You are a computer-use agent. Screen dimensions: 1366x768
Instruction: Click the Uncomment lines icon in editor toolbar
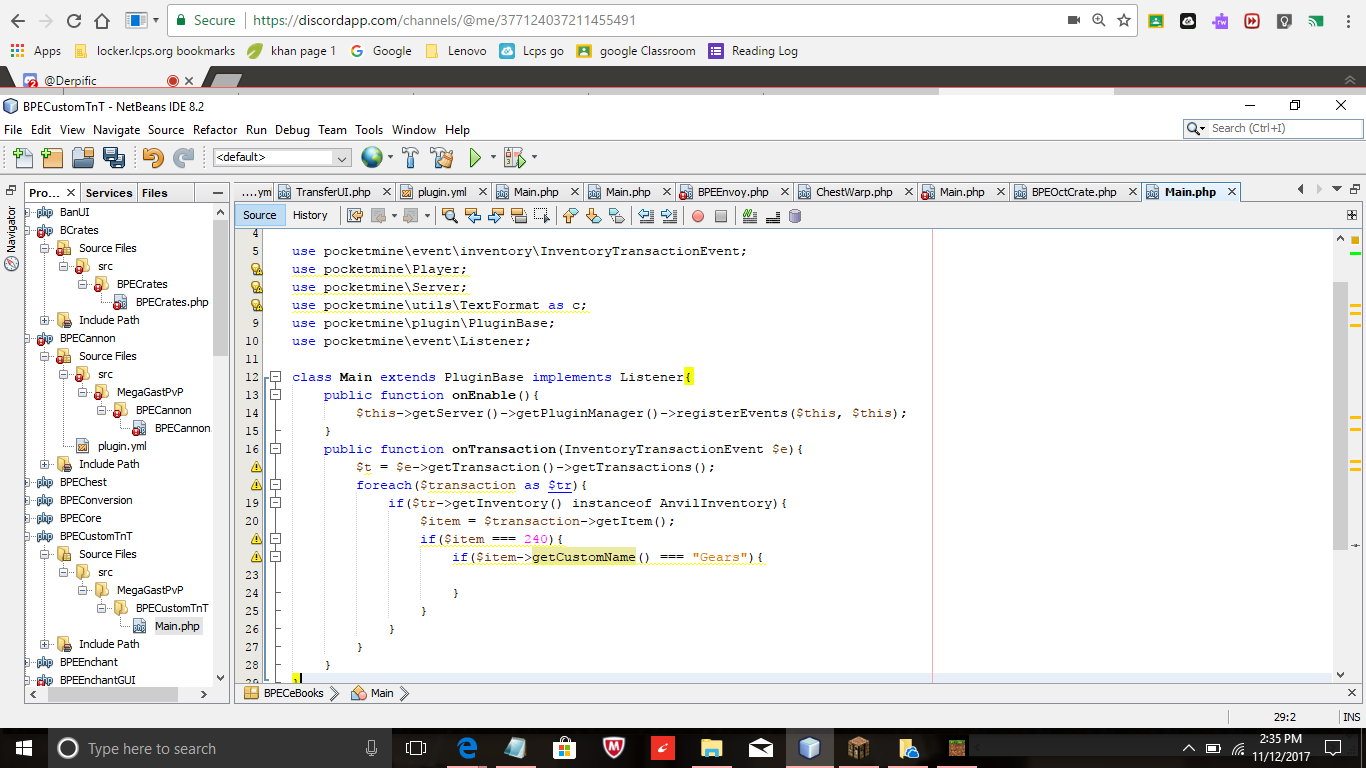coord(773,215)
